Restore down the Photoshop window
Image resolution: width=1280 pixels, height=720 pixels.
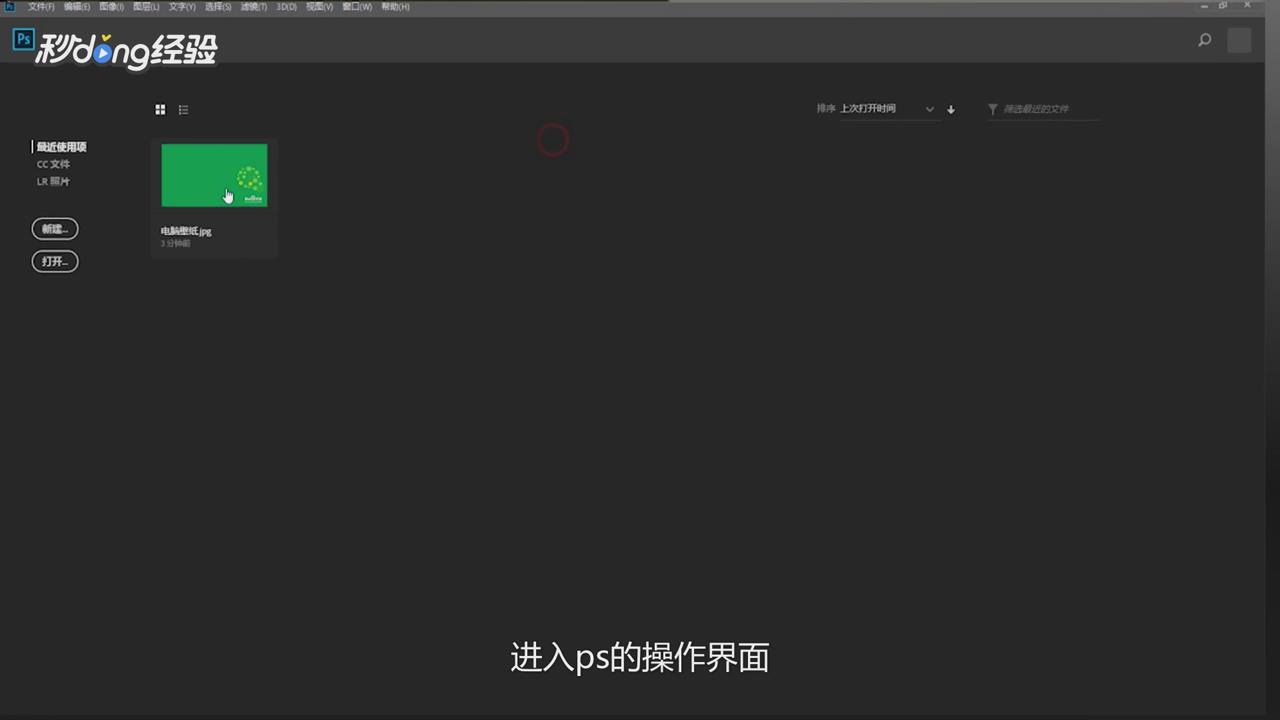pos(1223,6)
